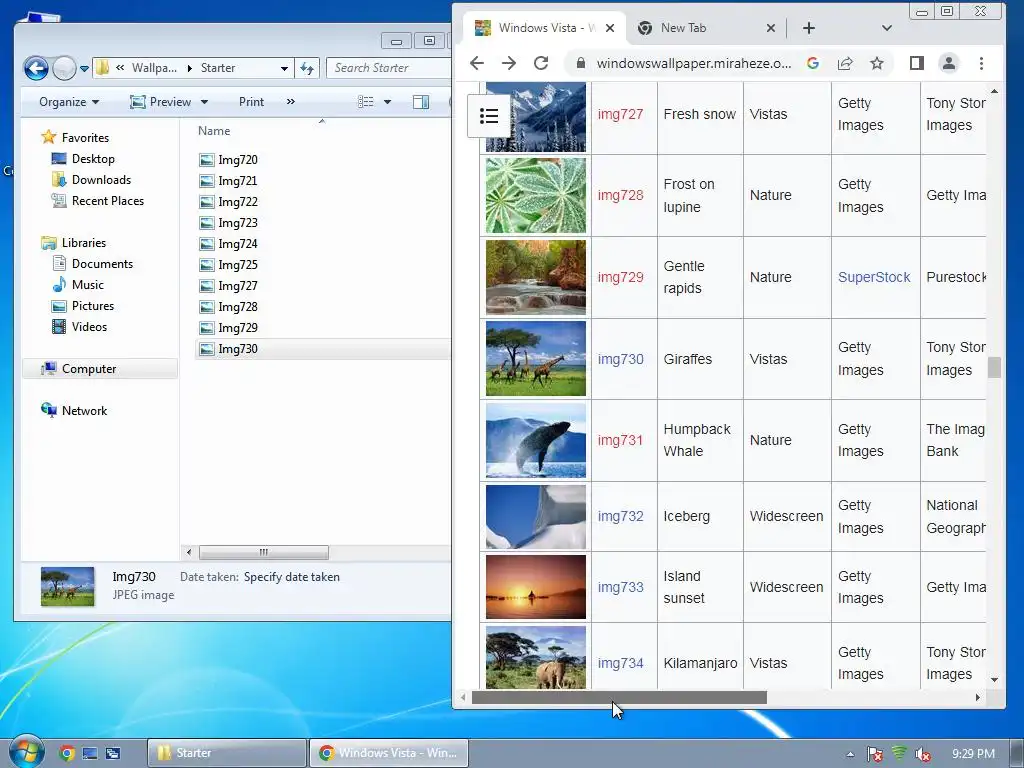The image size is (1024, 768).
Task: Click the Chrome address bar URL
Action: coord(694,63)
